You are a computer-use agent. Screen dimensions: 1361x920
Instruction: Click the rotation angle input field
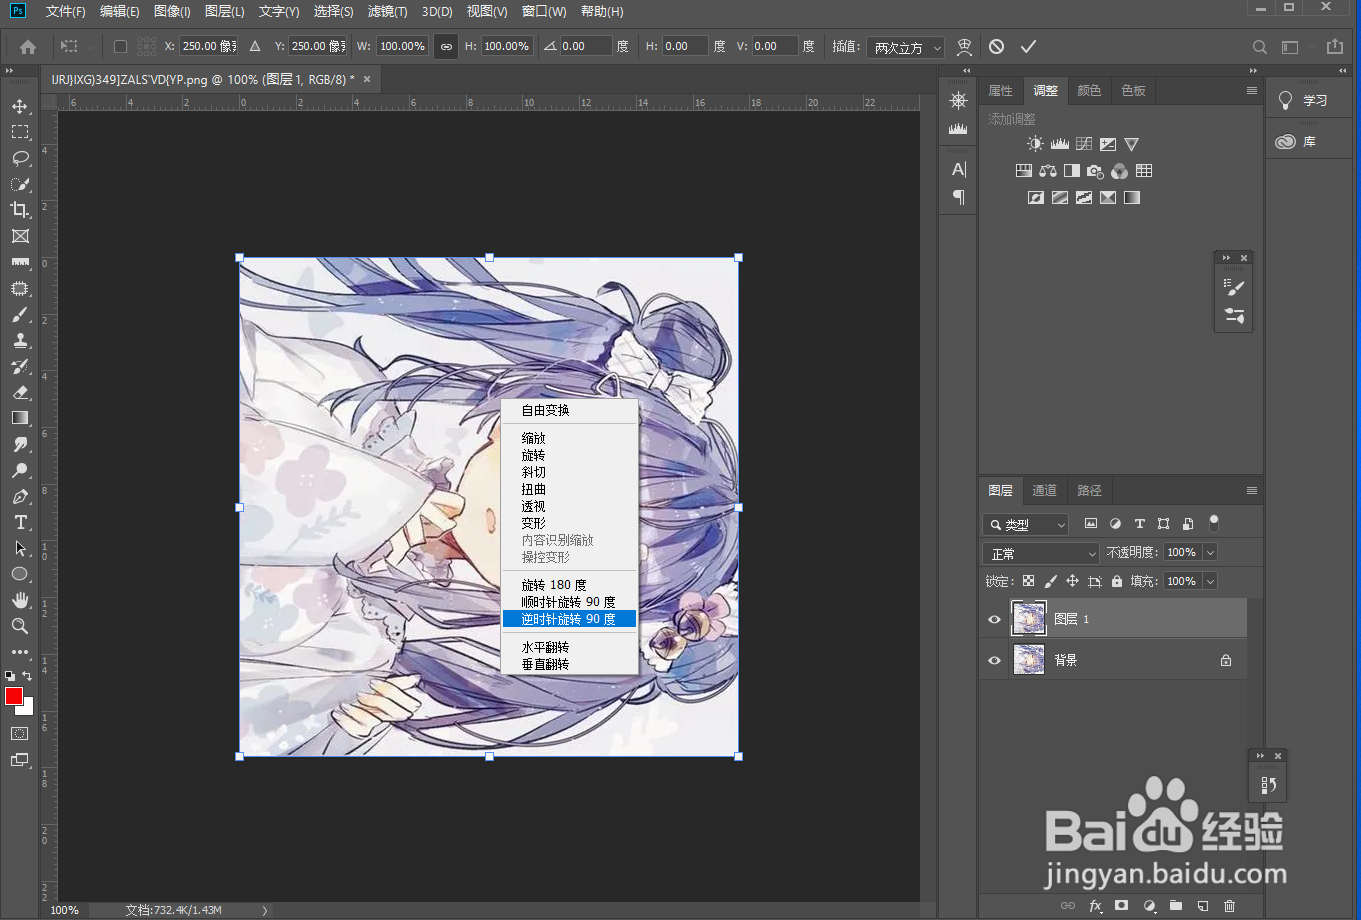(585, 46)
